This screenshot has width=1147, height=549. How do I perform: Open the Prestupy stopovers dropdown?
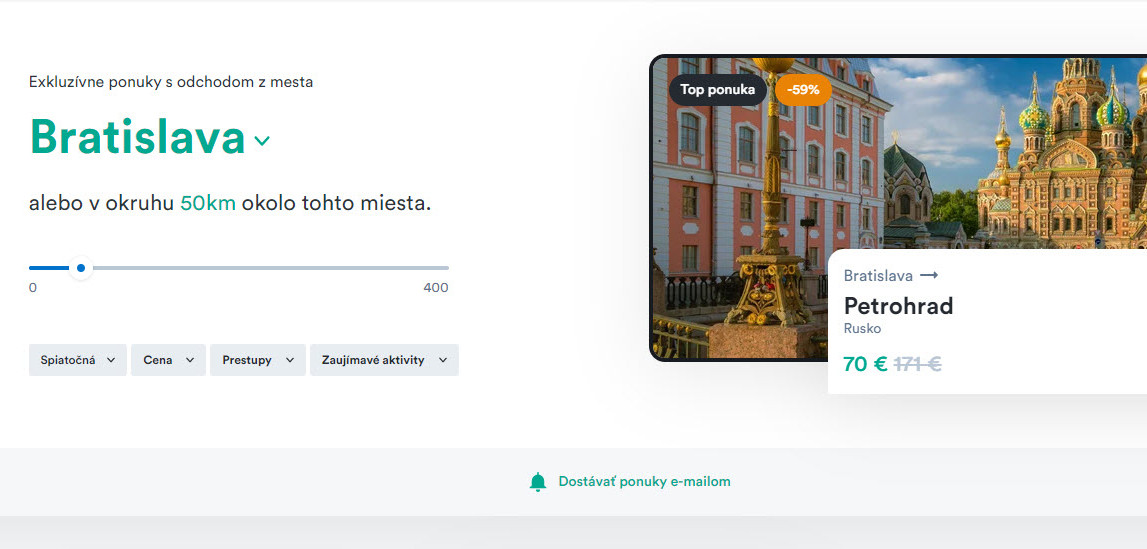point(257,360)
